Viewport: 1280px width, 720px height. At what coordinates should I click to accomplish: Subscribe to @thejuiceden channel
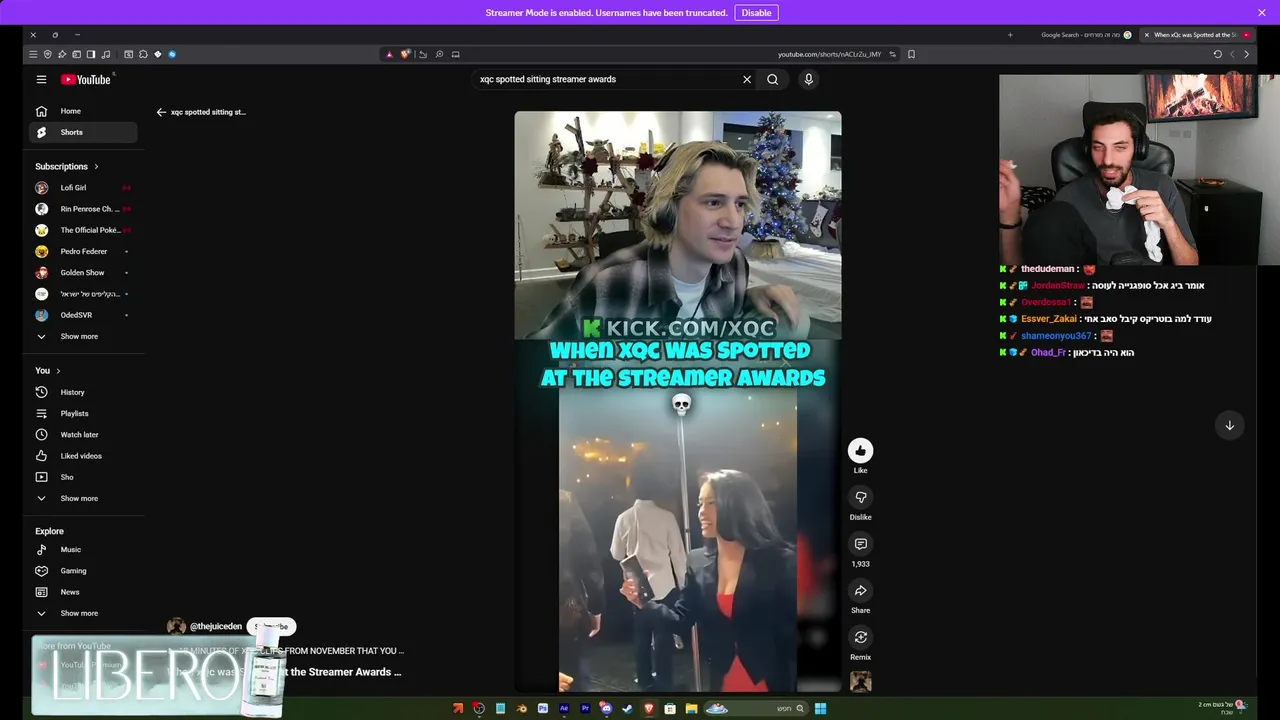pyautogui.click(x=271, y=626)
